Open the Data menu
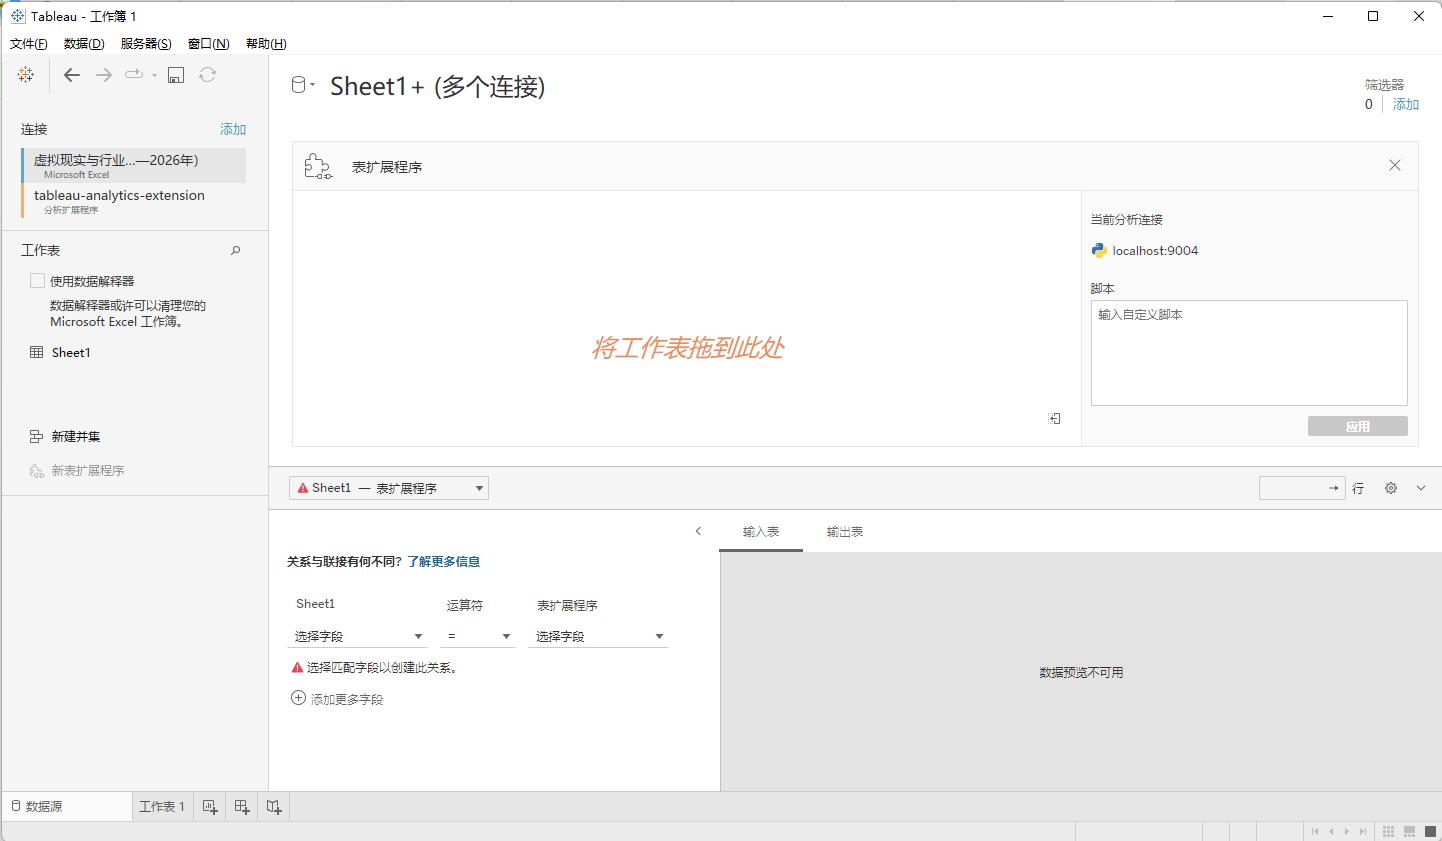This screenshot has width=1442, height=841. (x=84, y=44)
